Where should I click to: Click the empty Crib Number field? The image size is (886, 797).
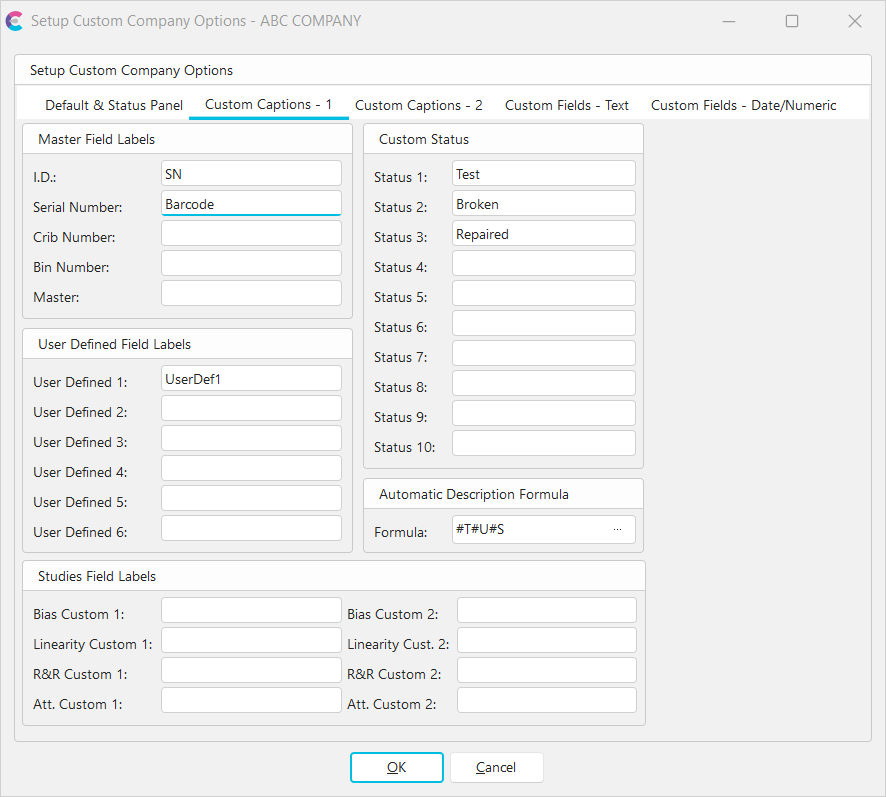click(x=251, y=234)
